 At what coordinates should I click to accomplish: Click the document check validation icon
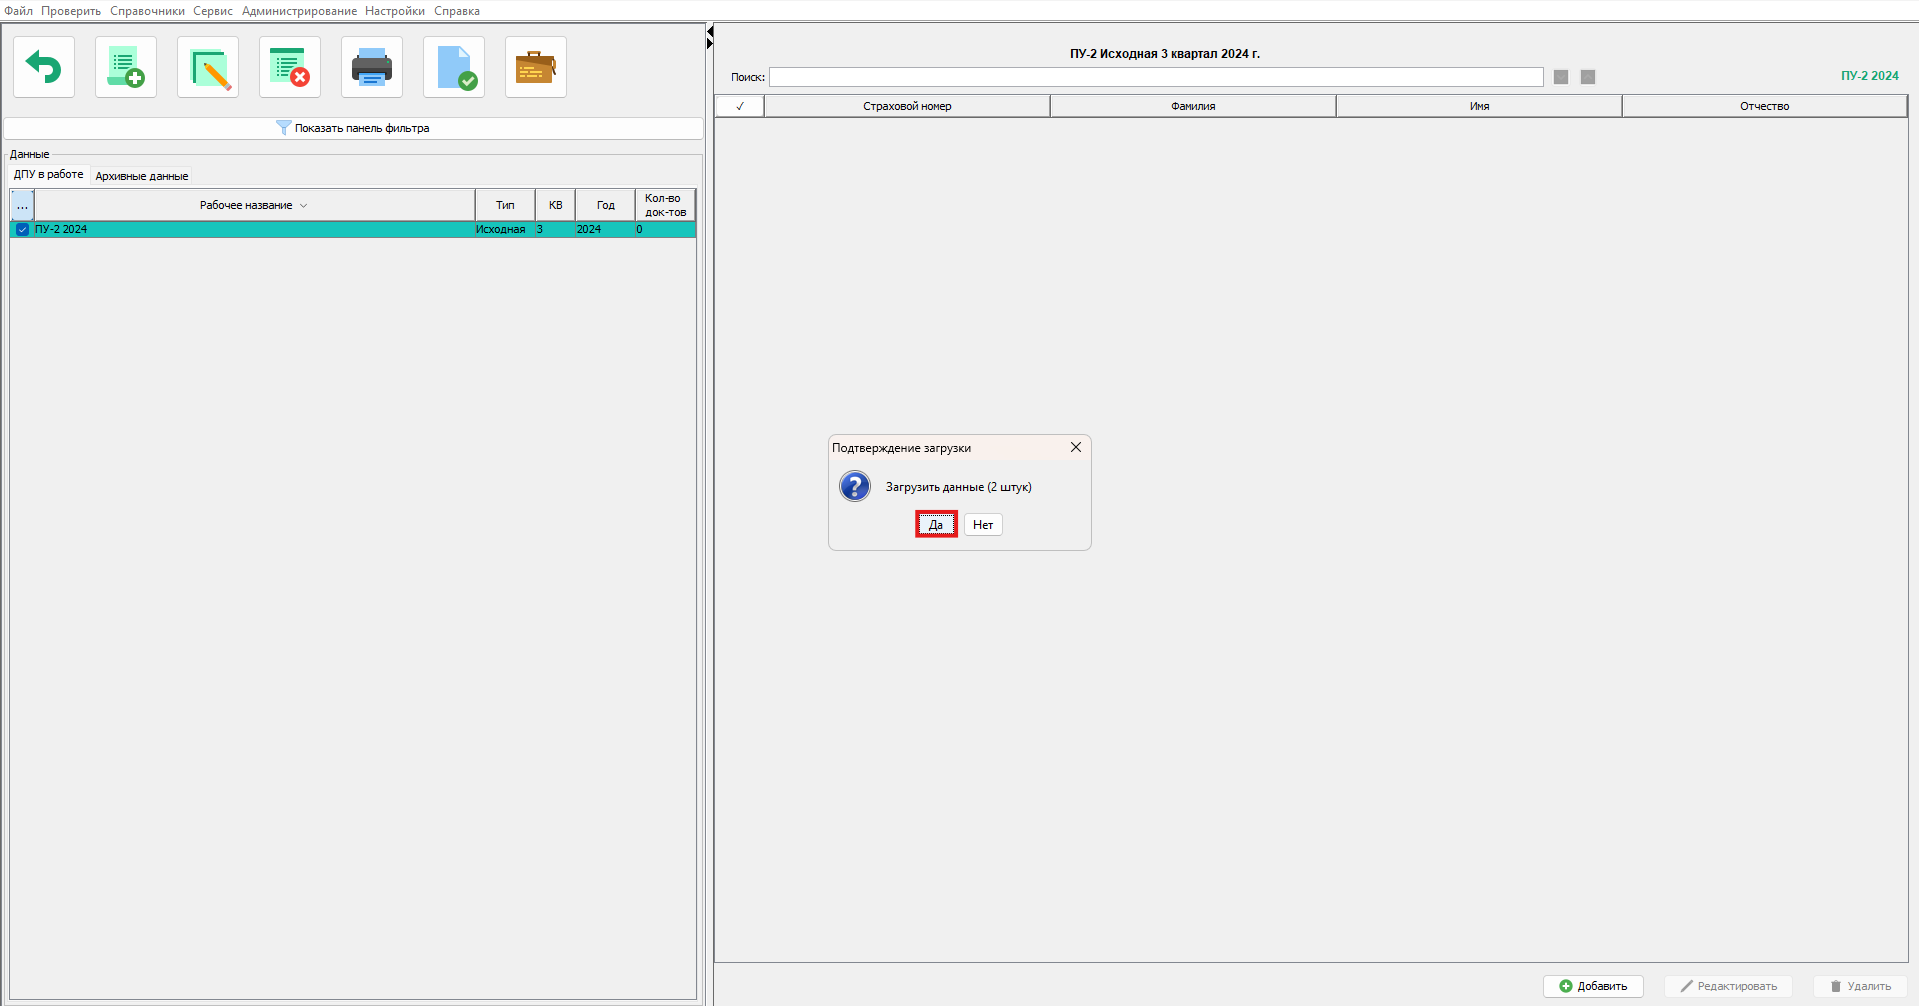454,68
